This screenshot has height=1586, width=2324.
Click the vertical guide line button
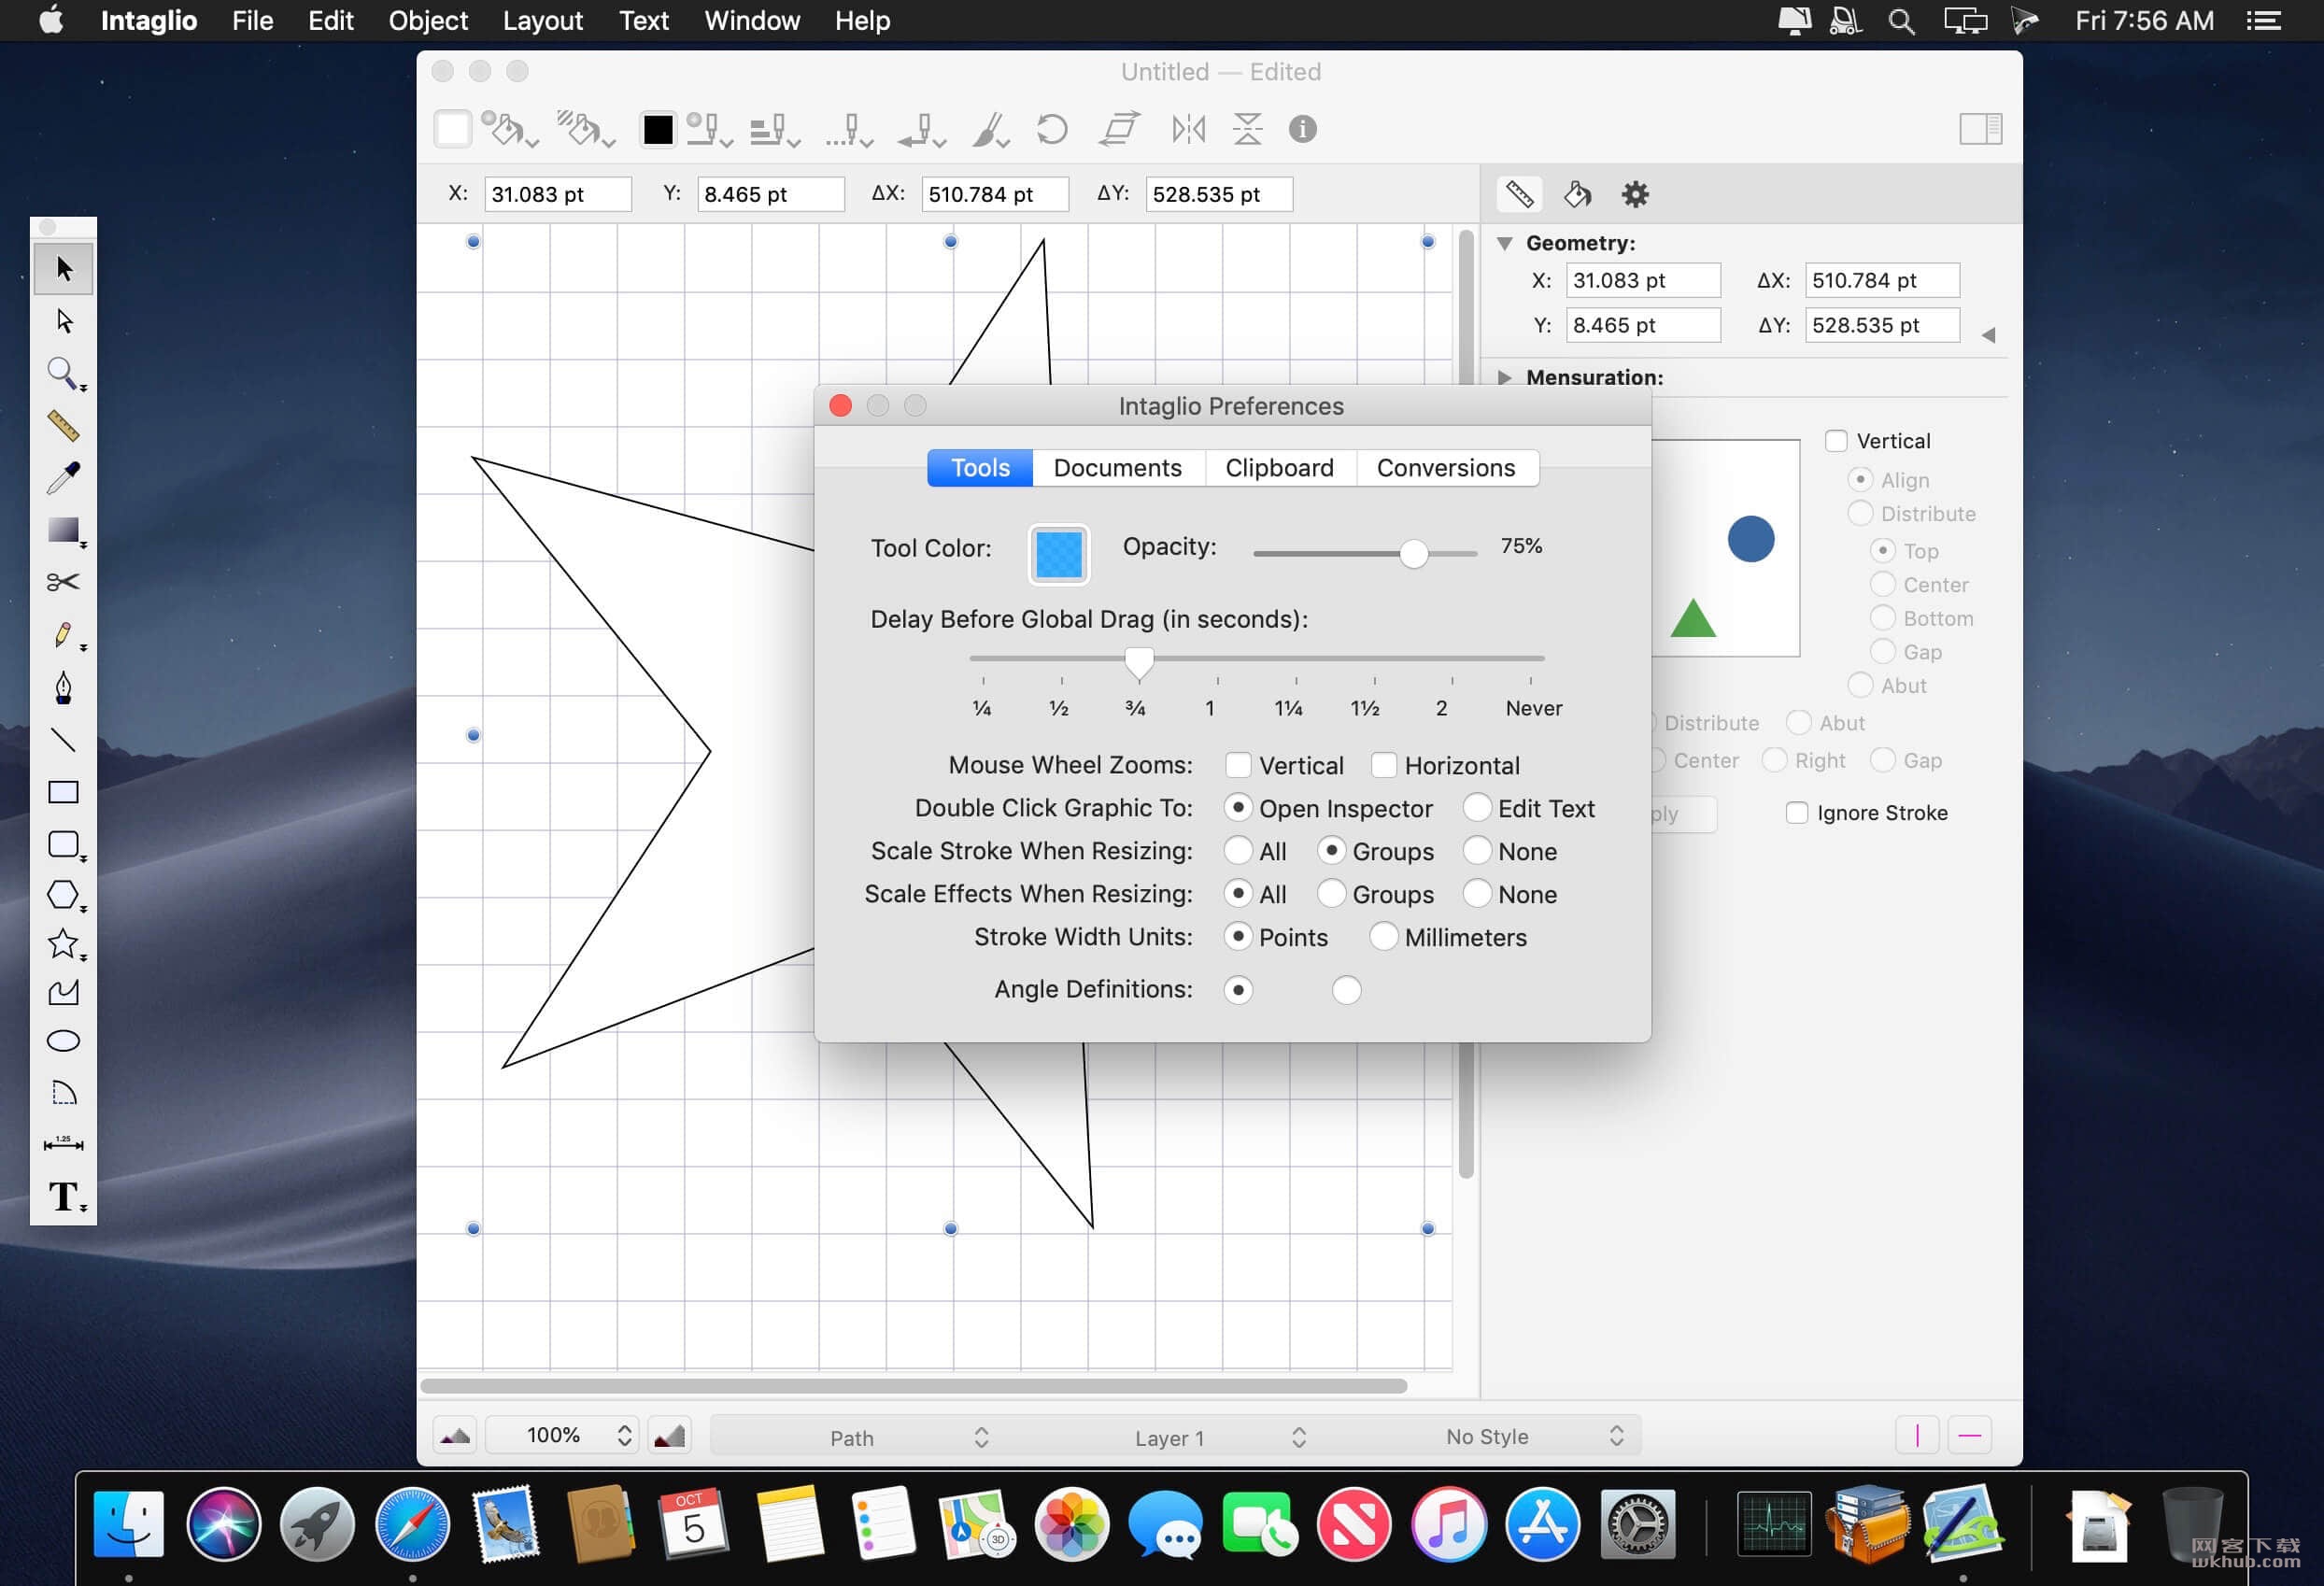pos(1917,1436)
